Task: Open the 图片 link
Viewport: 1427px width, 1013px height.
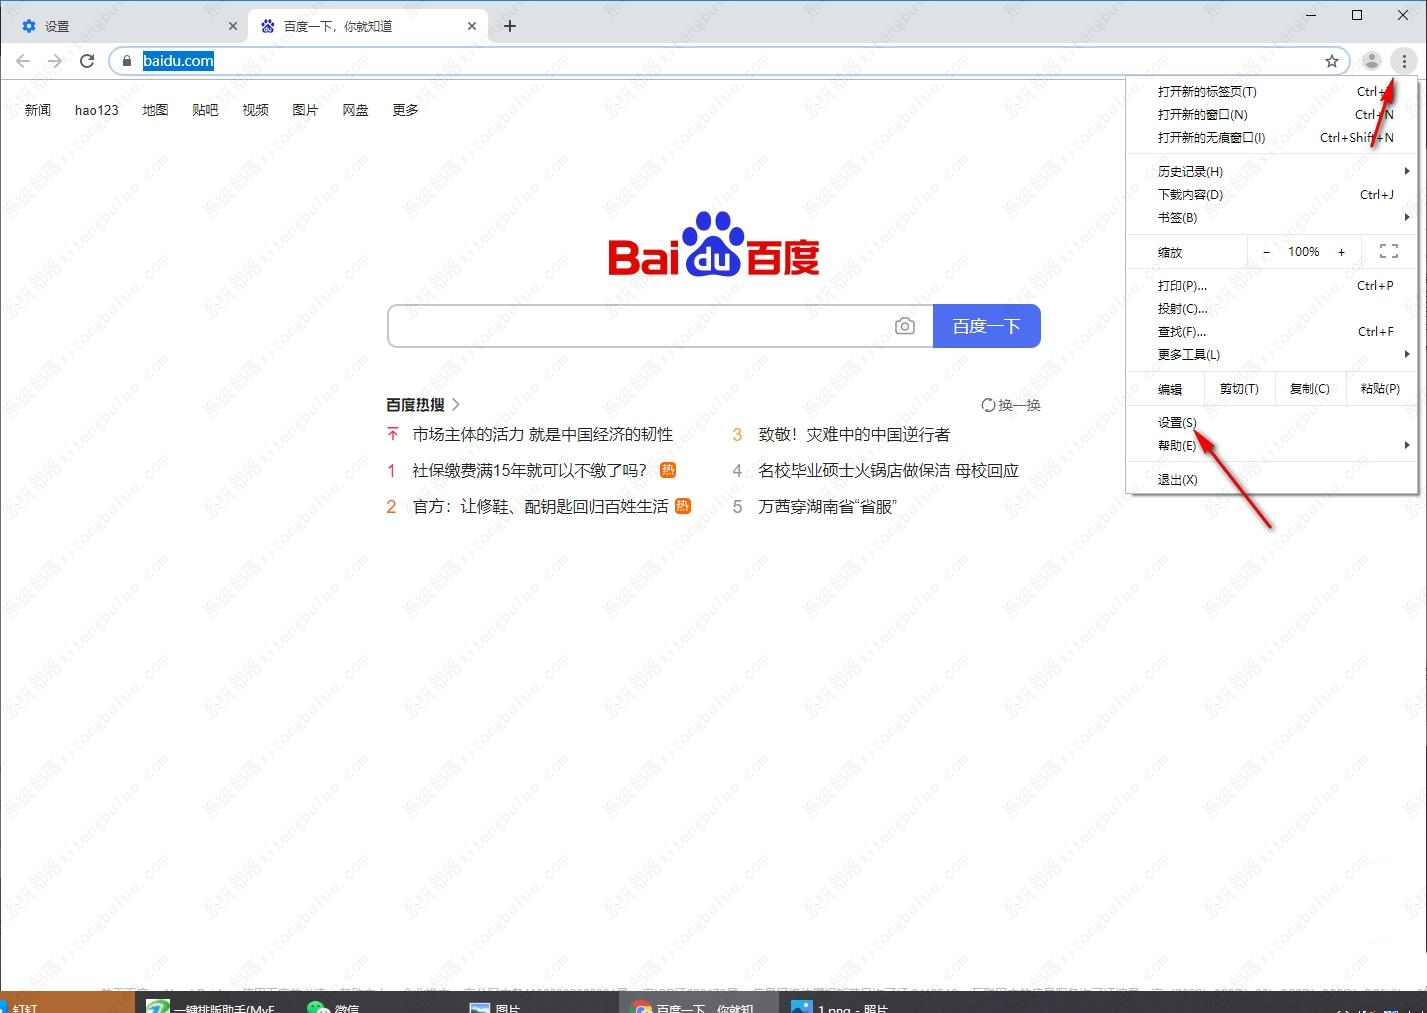Action: click(305, 110)
